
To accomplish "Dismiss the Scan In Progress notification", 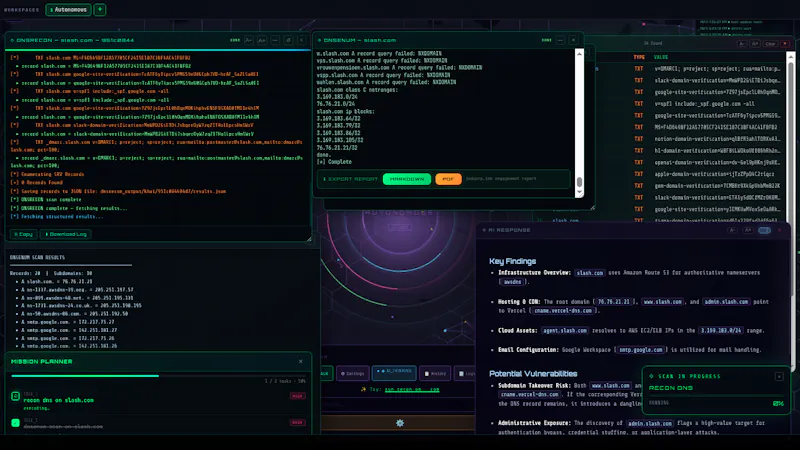I will click(x=779, y=377).
